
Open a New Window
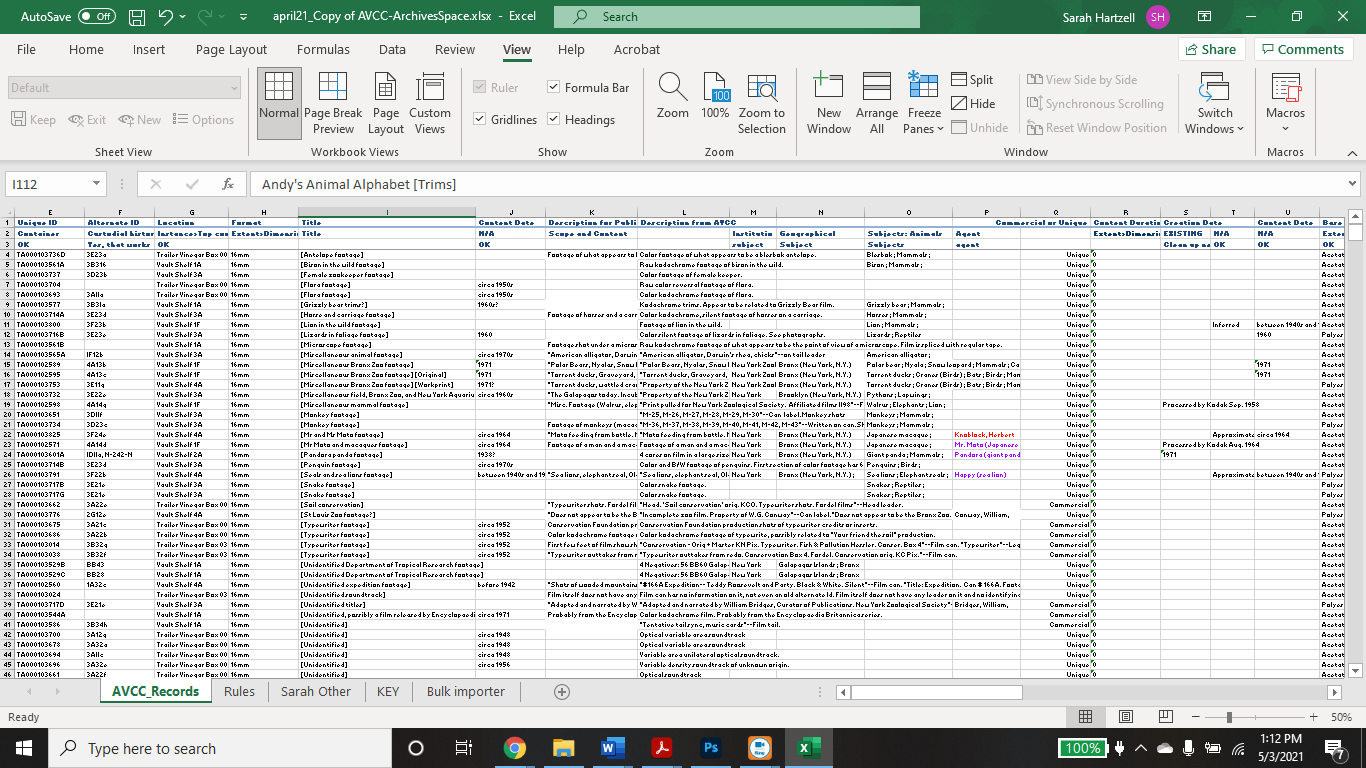pyautogui.click(x=828, y=102)
